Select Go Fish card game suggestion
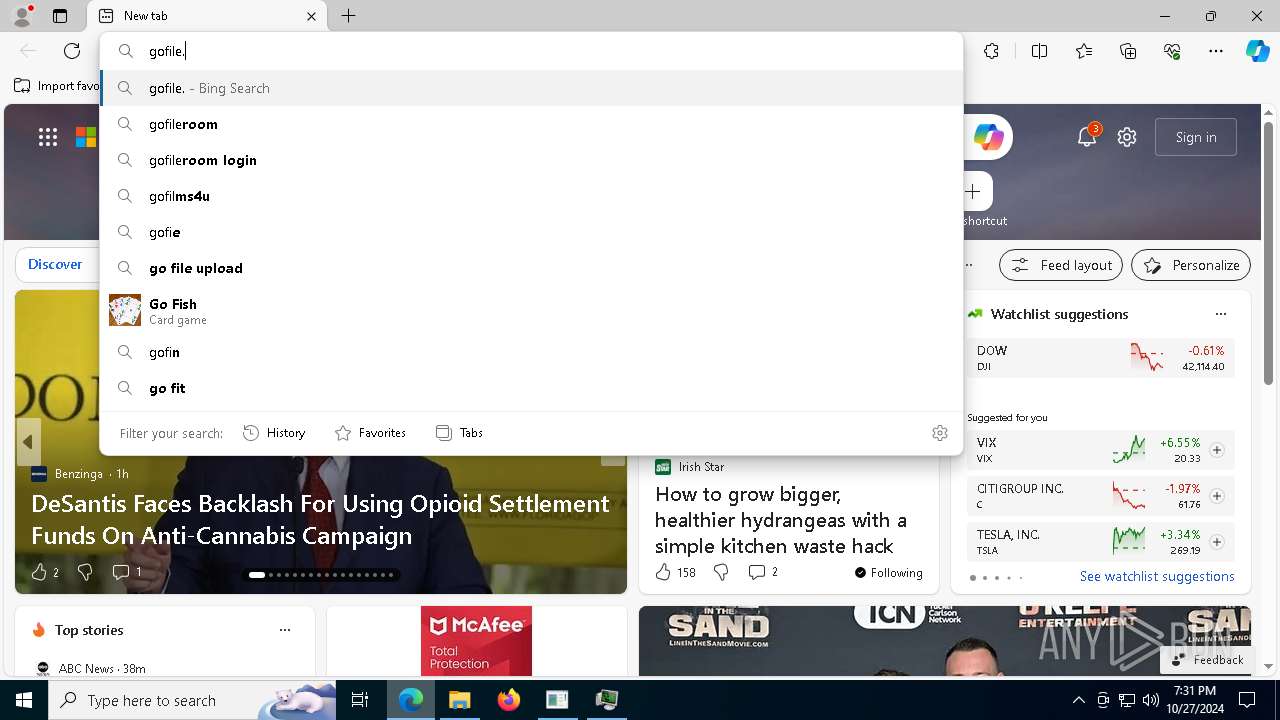The height and width of the screenshot is (720, 1280). (x=531, y=311)
